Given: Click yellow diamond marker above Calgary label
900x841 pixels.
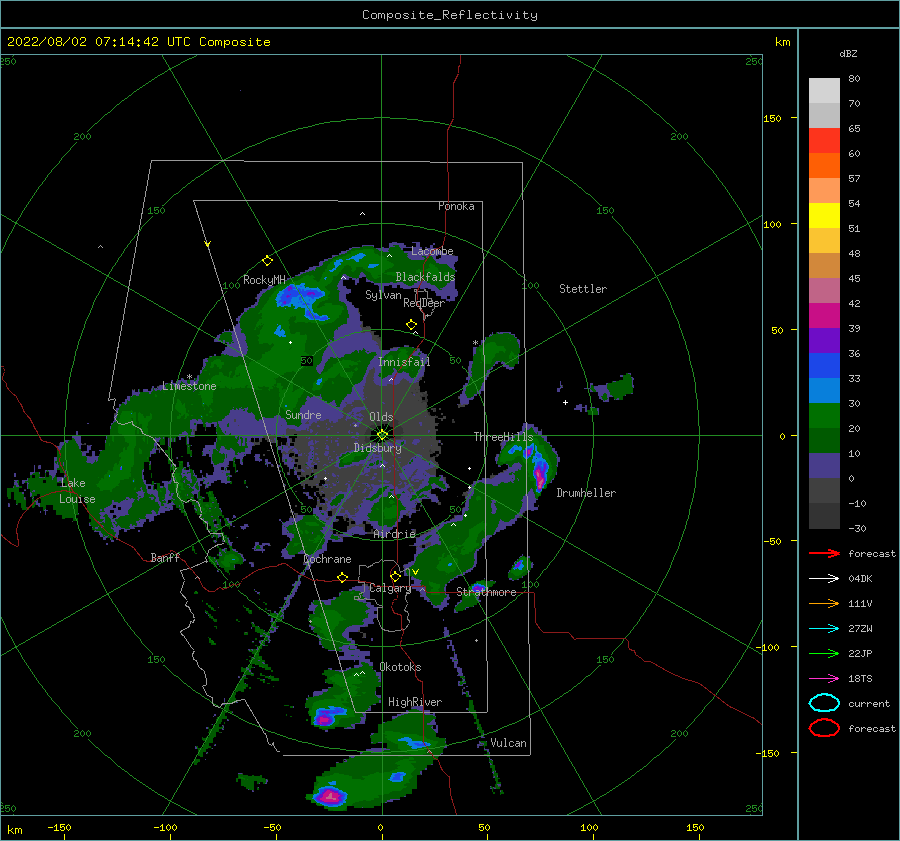Looking at the screenshot, I should click(x=395, y=576).
